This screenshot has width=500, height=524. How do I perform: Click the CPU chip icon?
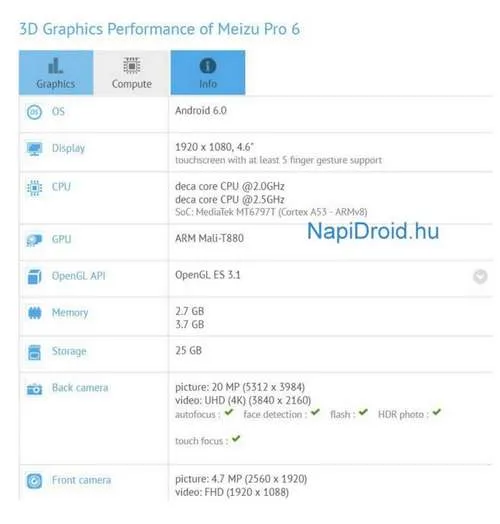point(34,188)
